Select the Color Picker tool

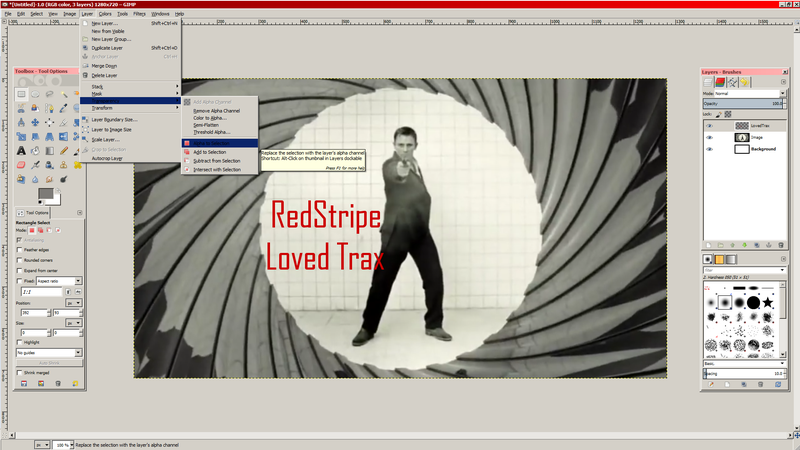pyautogui.click(x=63, y=108)
